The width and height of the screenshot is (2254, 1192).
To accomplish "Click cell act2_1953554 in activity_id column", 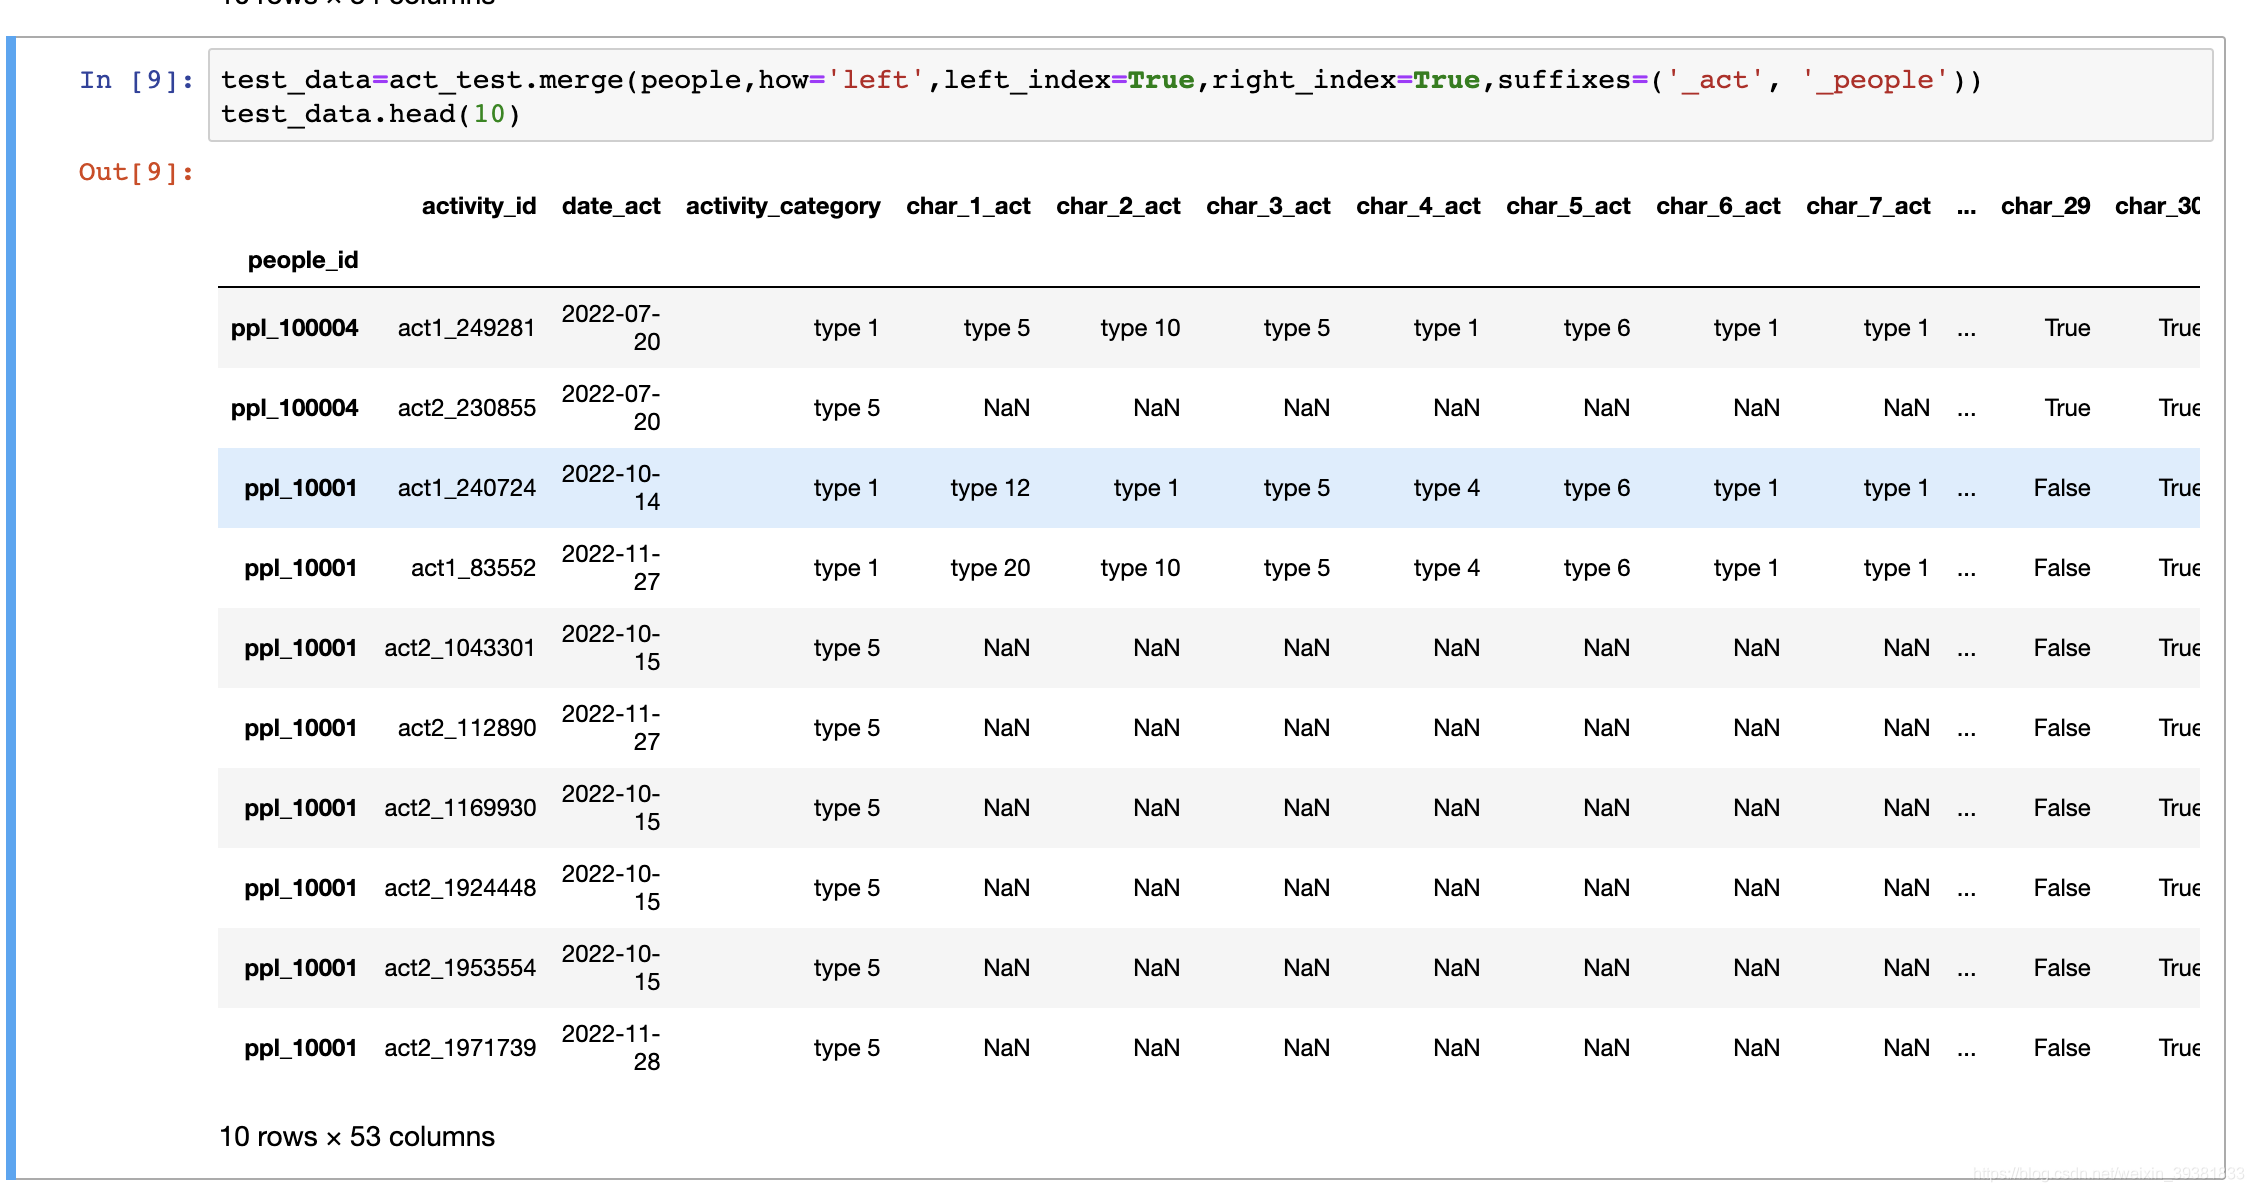I will [x=460, y=968].
